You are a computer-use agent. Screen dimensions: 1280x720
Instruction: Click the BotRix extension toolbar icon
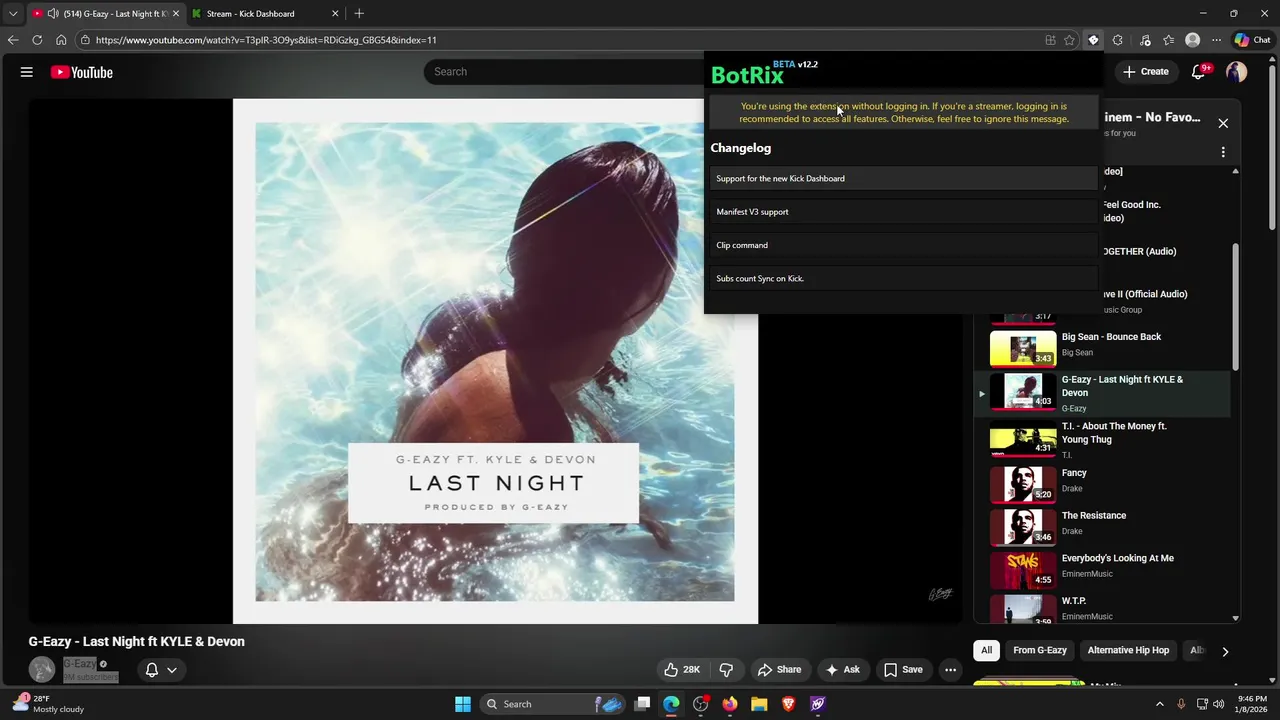[x=1093, y=40]
